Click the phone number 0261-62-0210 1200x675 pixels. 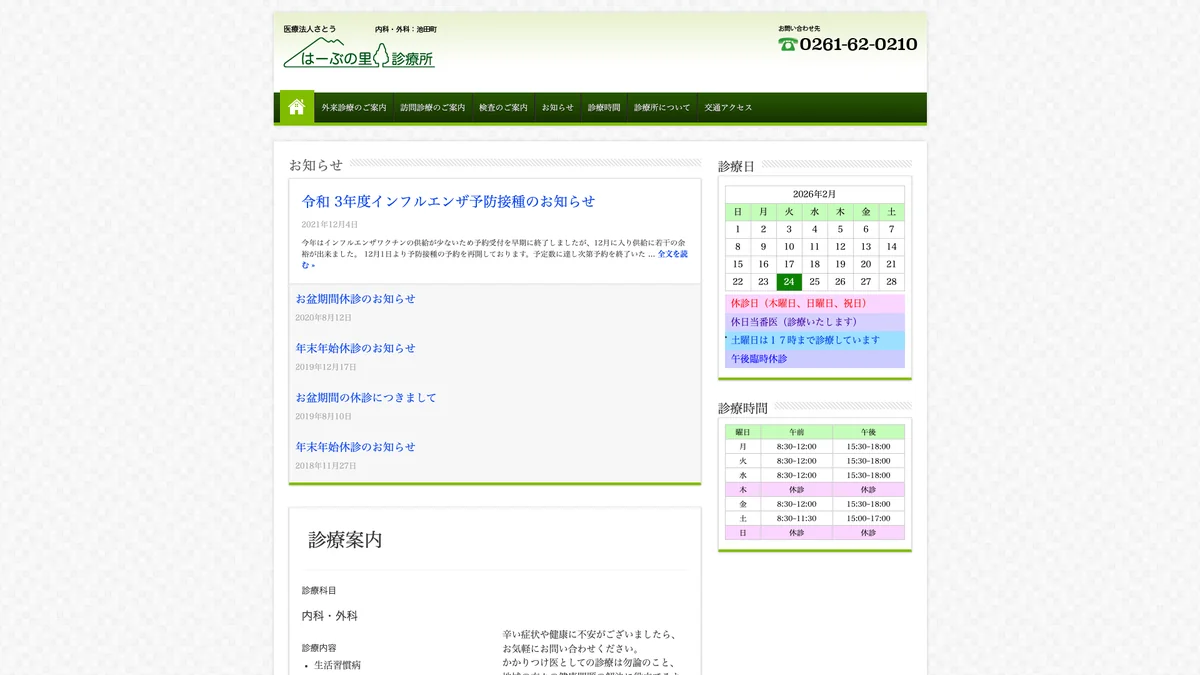[x=857, y=44]
